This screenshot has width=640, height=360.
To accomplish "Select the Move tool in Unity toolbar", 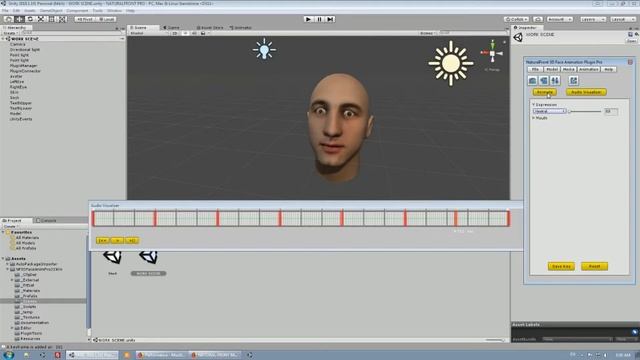I will (x=19, y=19).
